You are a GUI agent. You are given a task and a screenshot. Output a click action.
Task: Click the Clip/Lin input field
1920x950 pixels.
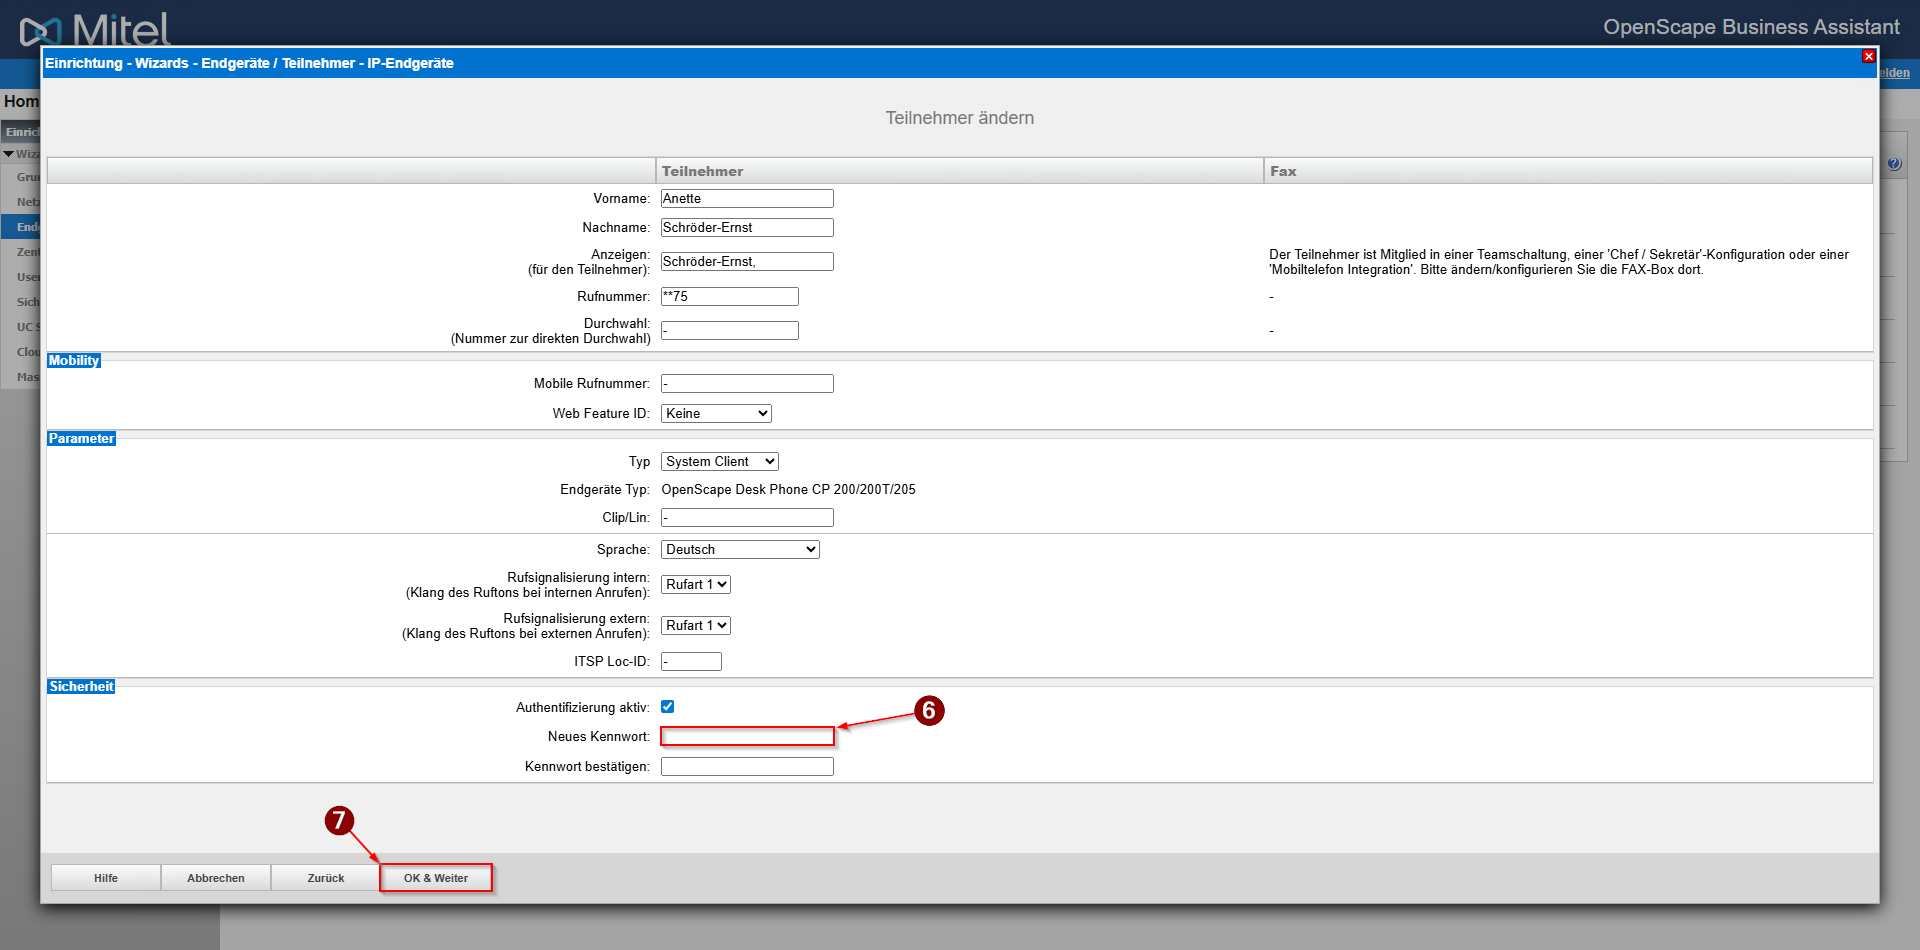(747, 518)
